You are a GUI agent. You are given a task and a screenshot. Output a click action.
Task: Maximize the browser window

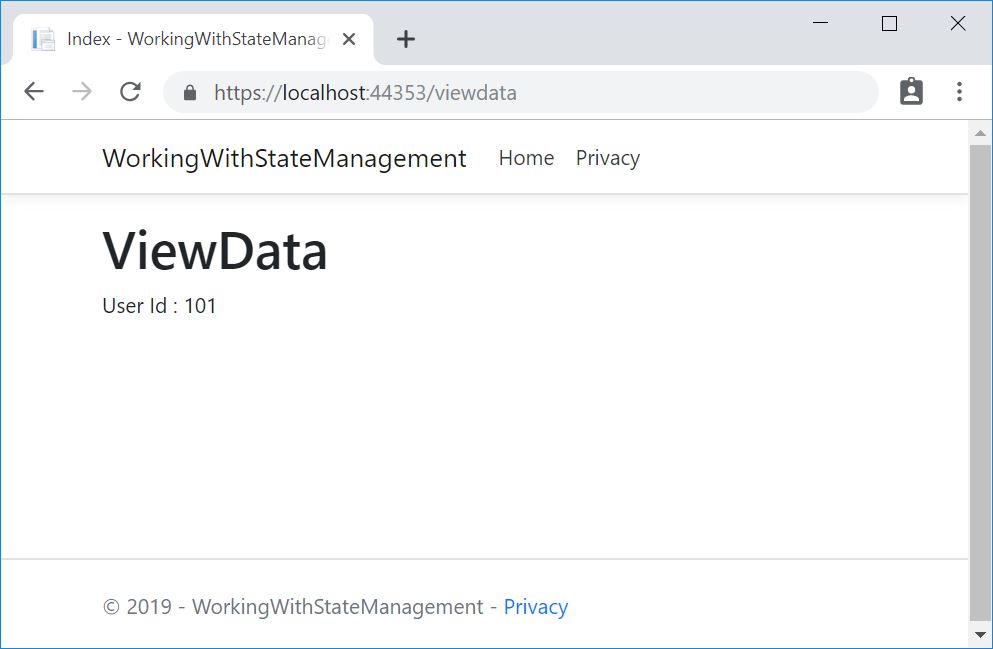coord(889,24)
